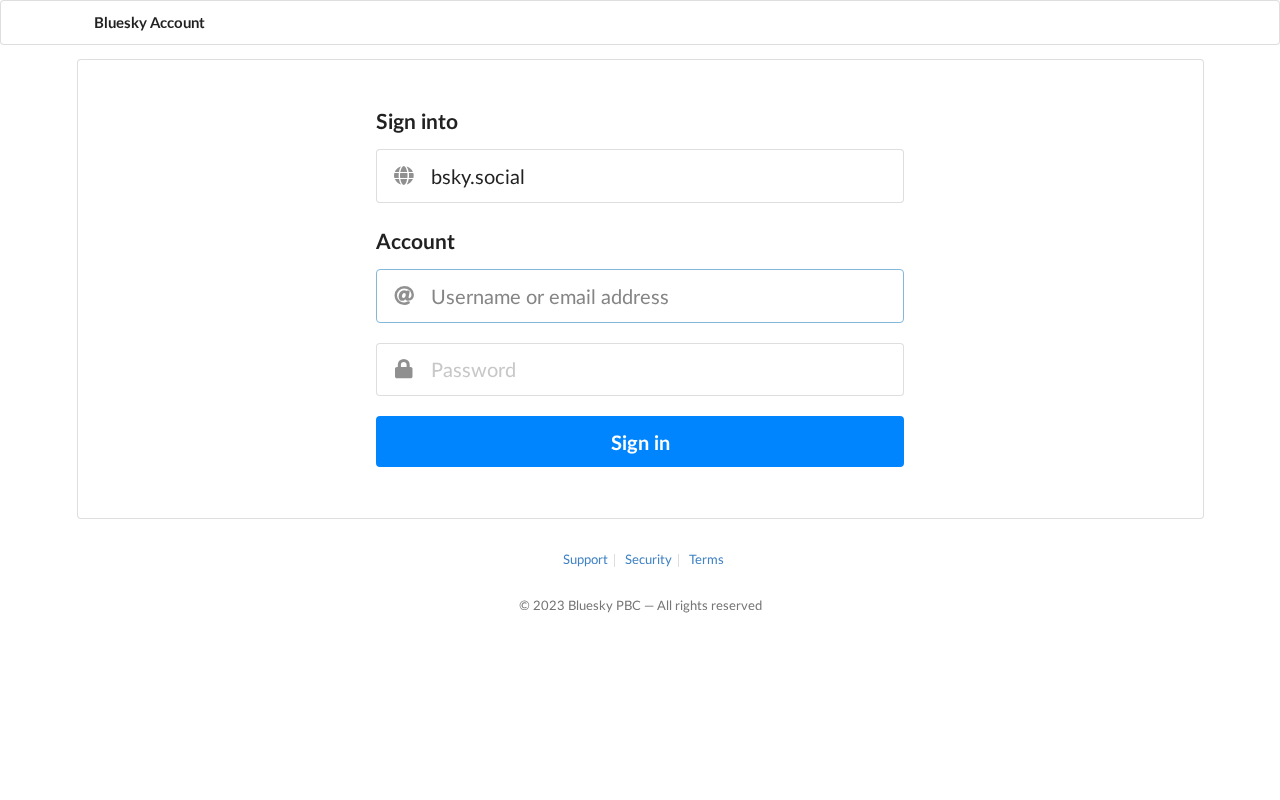This screenshot has height=800, width=1280.
Task: Click the 'Username or email address' placeholder text
Action: tap(550, 297)
